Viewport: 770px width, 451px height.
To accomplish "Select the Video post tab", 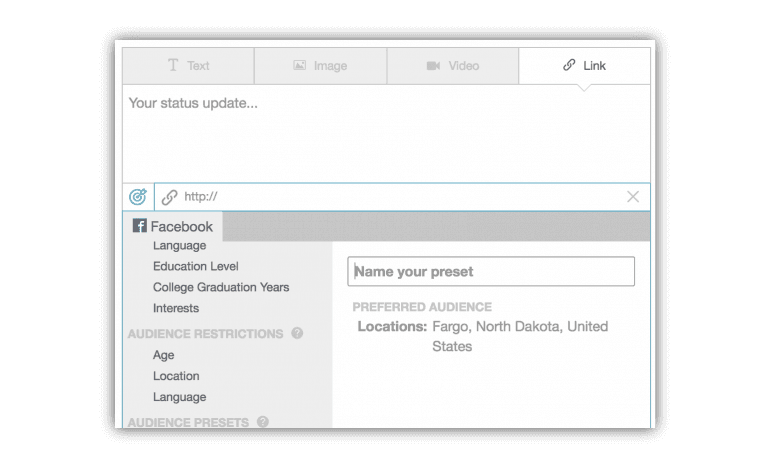I will [x=452, y=66].
